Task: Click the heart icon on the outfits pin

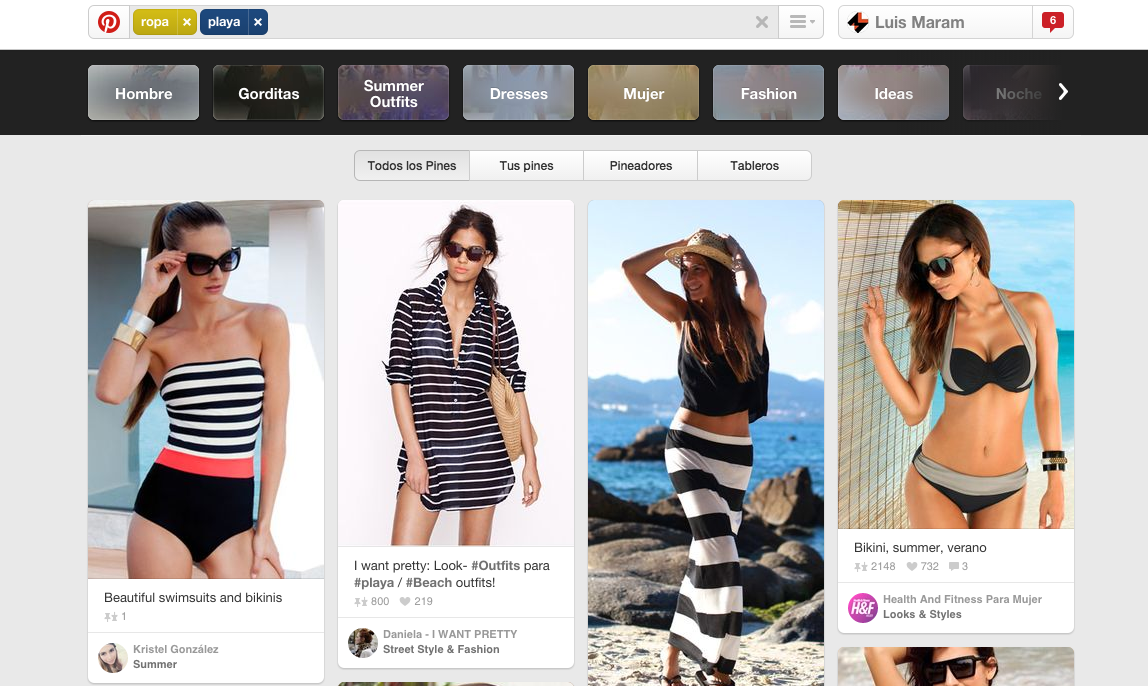Action: 405,601
